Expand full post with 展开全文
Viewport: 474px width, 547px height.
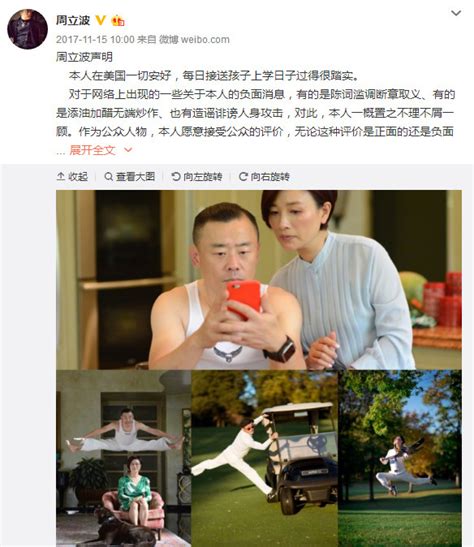pyautogui.click(x=92, y=150)
